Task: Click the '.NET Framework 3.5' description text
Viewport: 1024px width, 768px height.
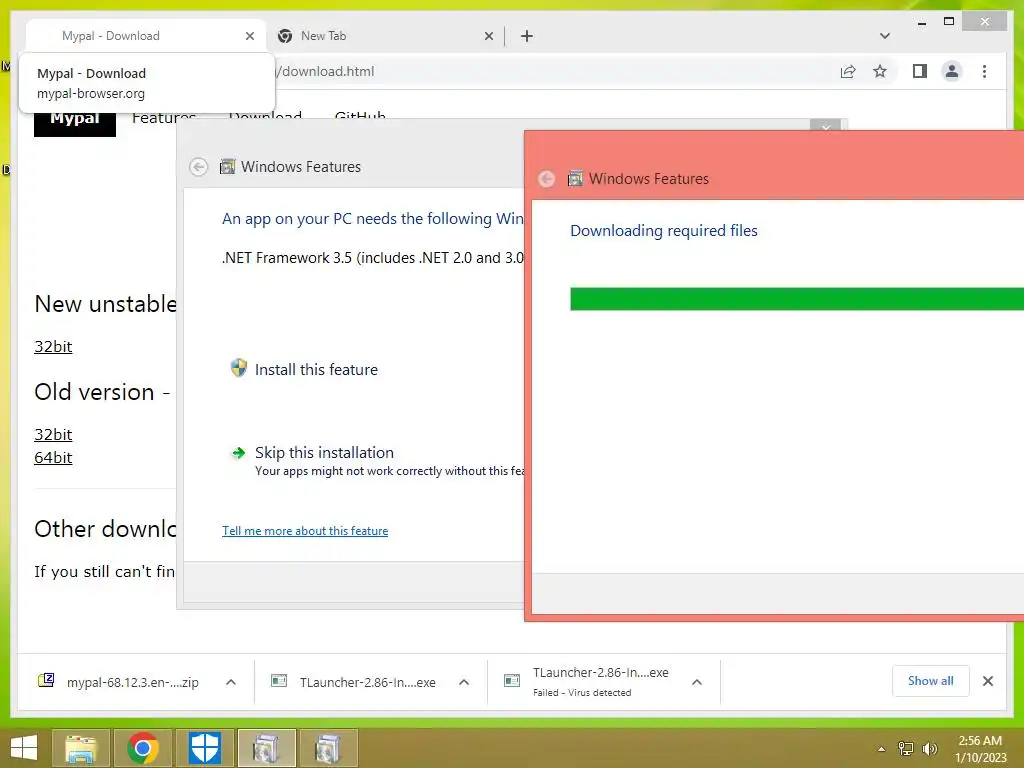Action: coord(373,258)
